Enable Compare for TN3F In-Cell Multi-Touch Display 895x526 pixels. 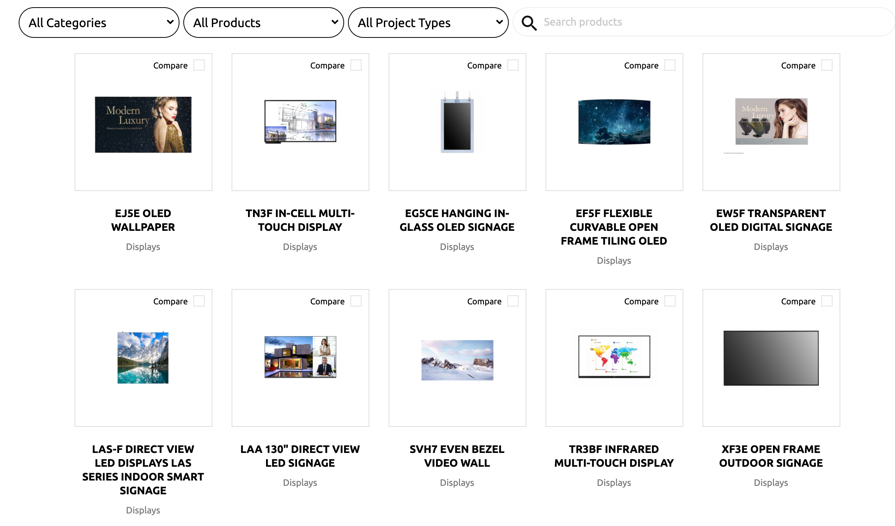356,65
